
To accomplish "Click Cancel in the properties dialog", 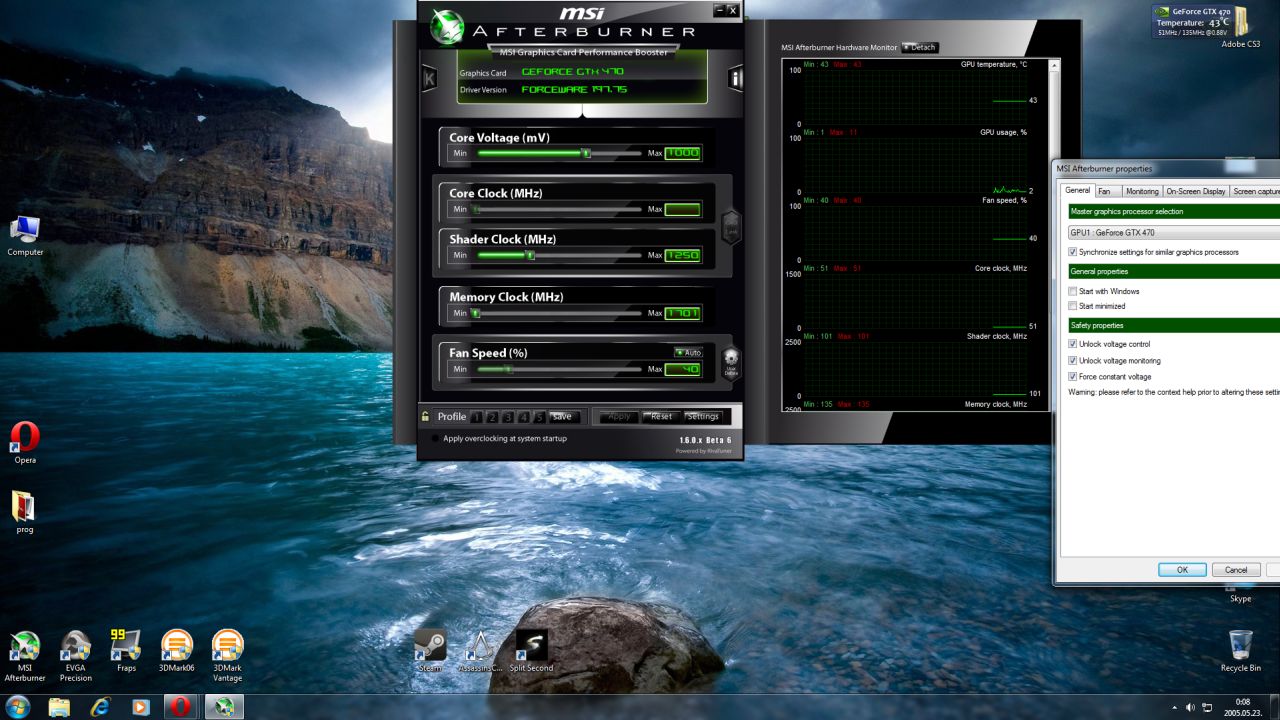I will point(1236,569).
